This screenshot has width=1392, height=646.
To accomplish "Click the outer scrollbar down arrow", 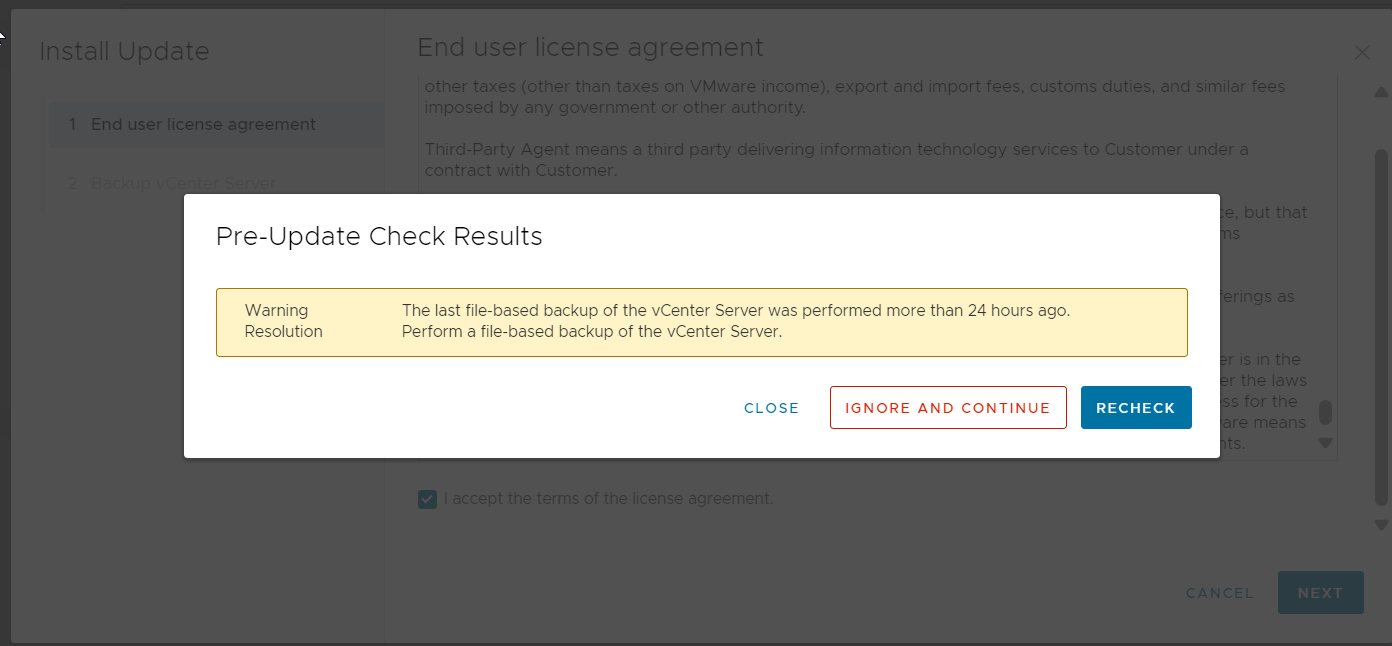I will (x=1381, y=524).
